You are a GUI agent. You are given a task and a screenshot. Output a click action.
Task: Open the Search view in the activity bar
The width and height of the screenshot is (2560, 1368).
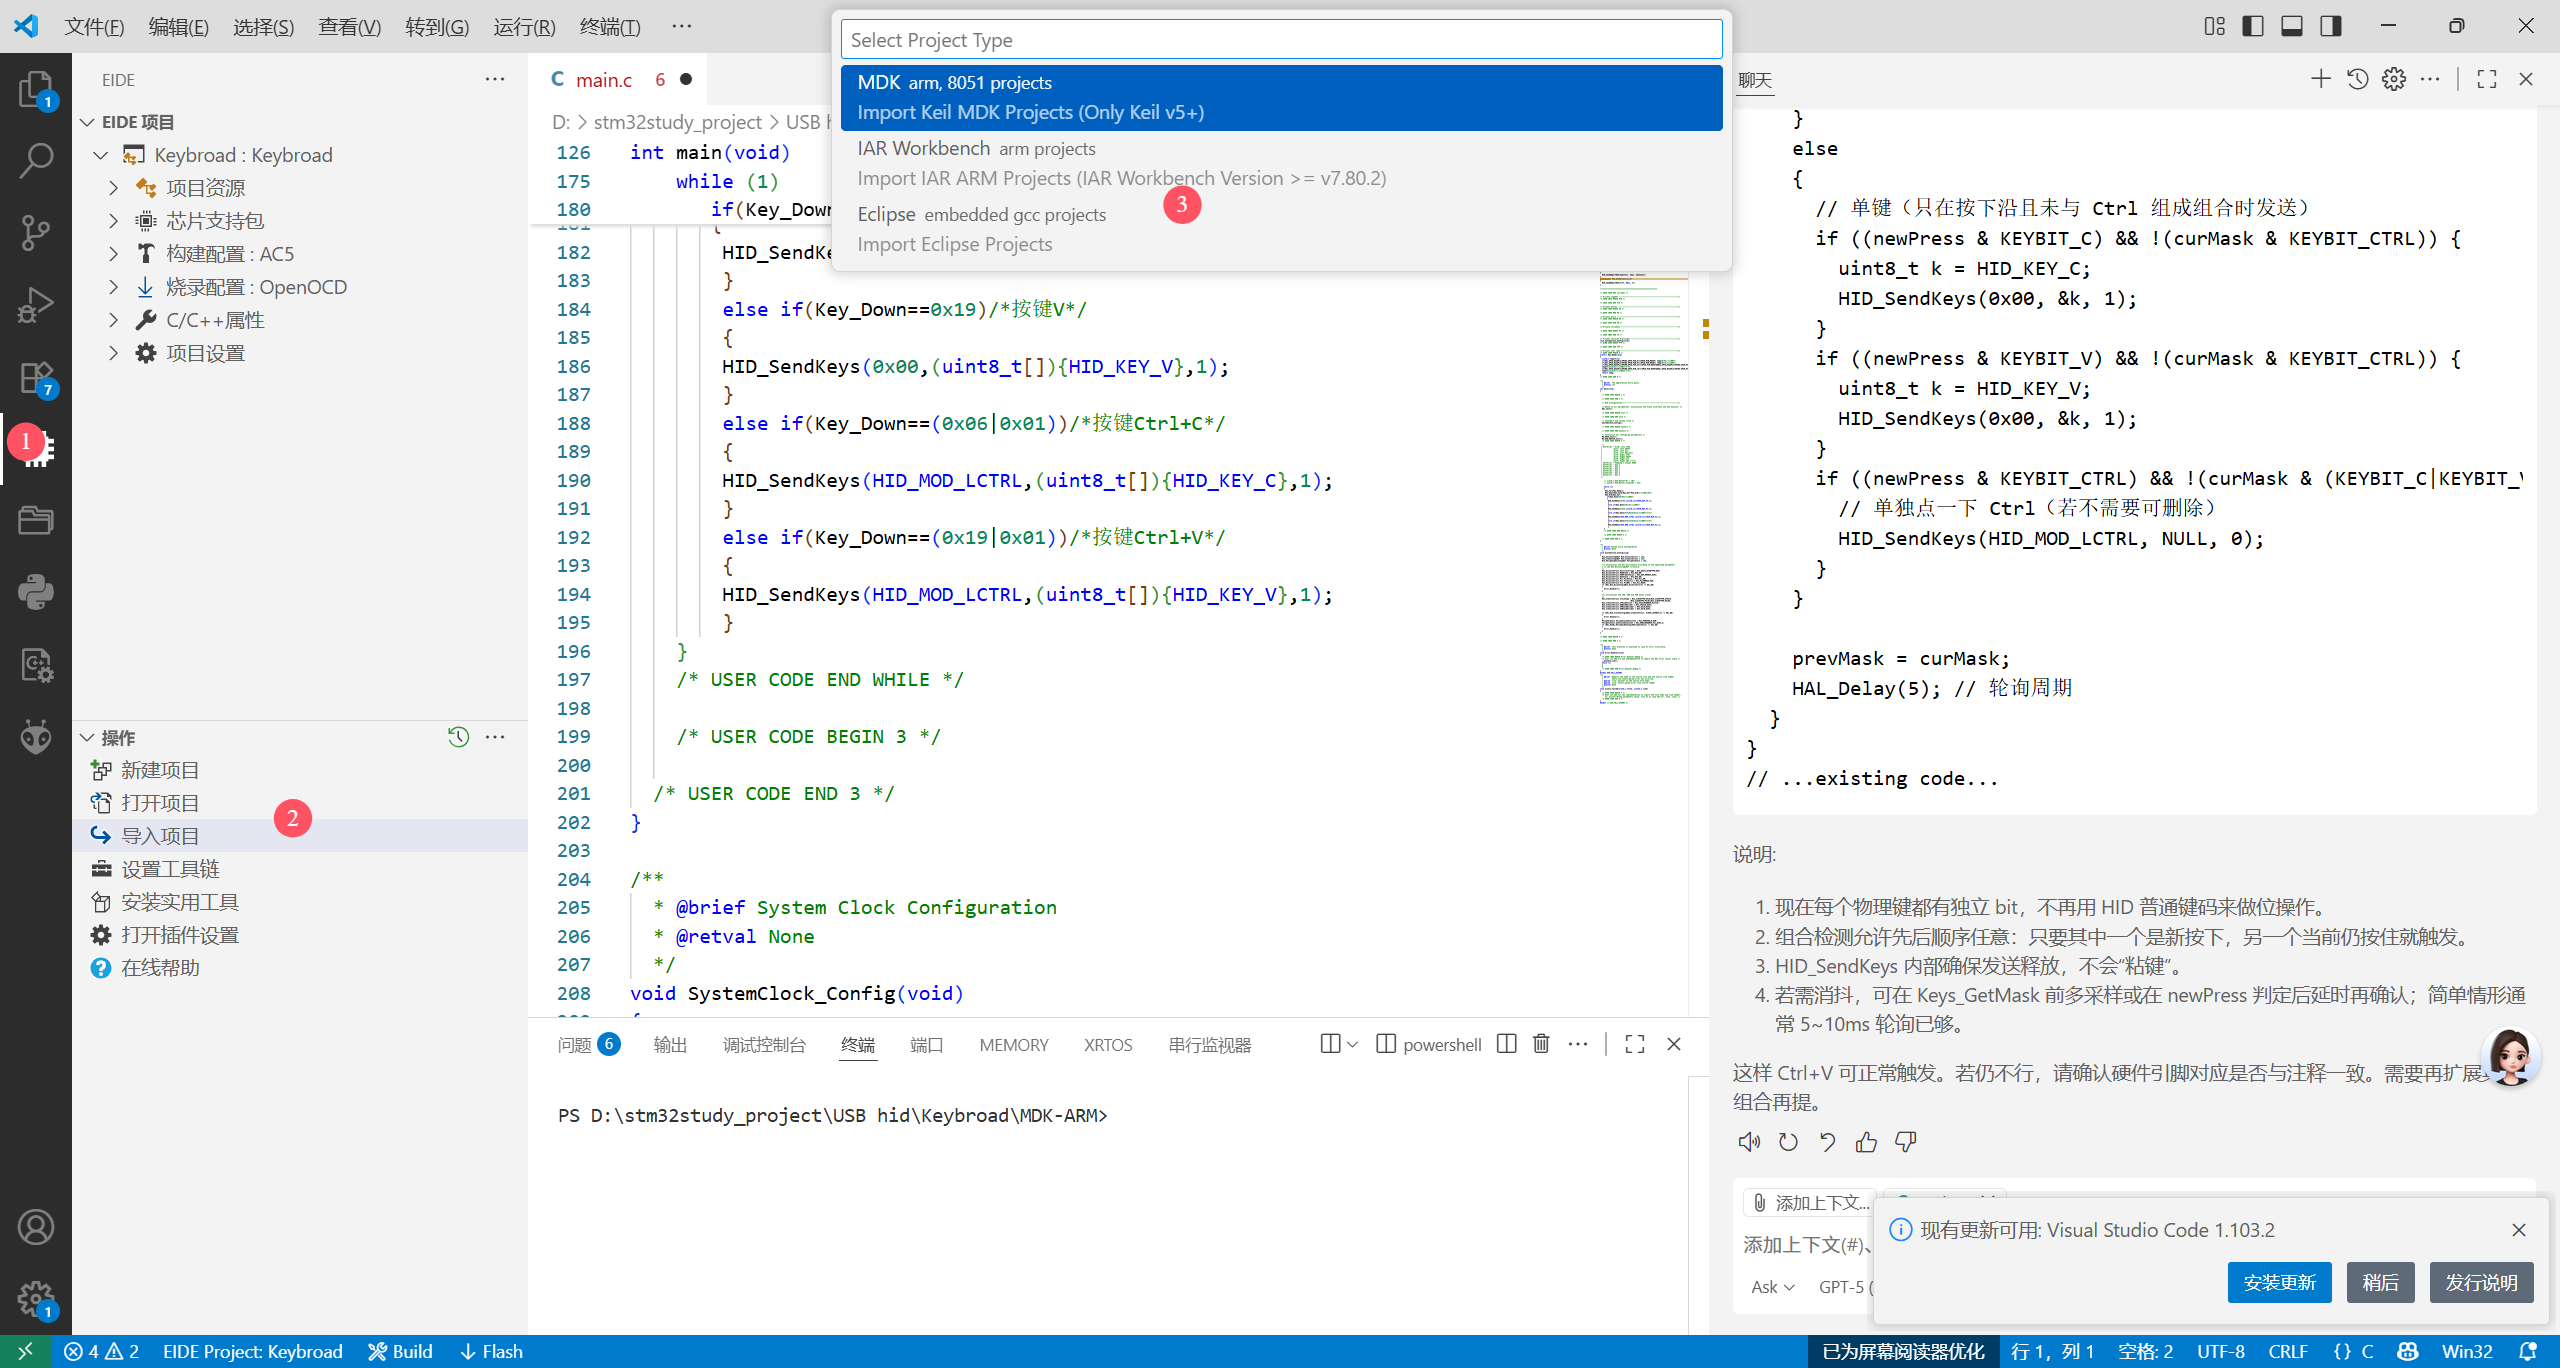coord(35,160)
